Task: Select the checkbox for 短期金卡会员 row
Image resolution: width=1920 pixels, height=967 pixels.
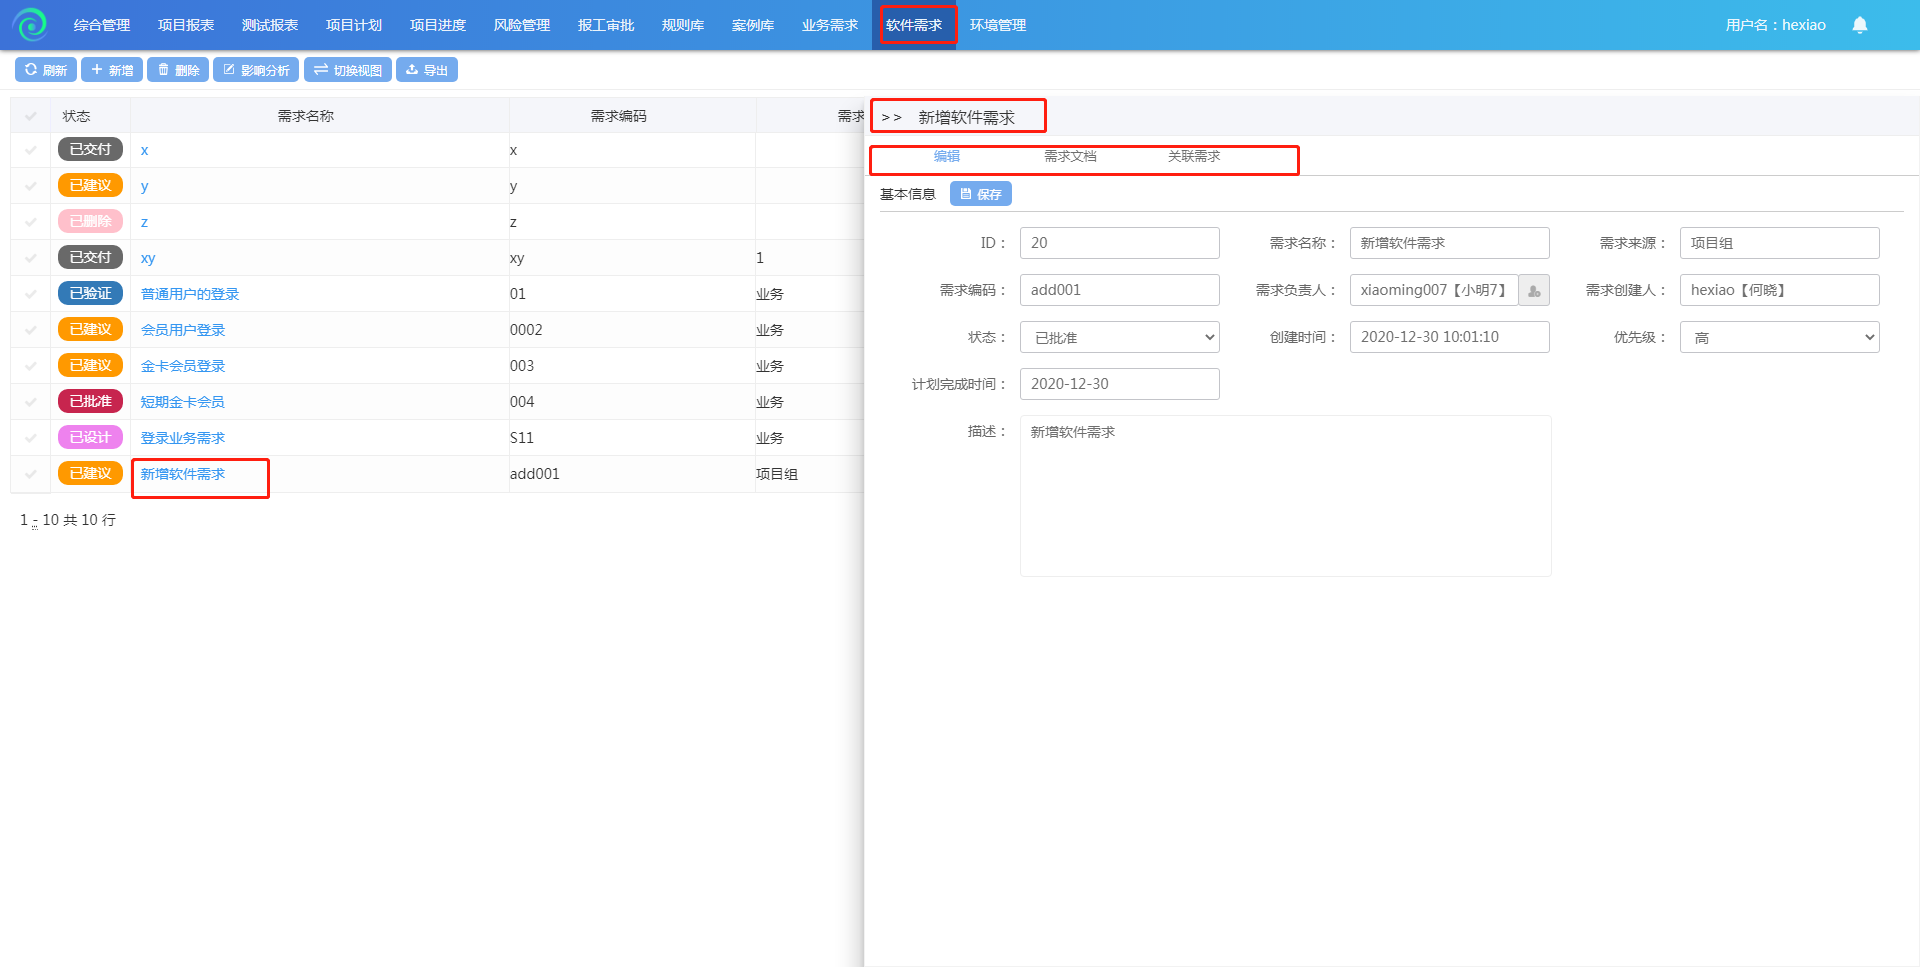Action: coord(31,402)
